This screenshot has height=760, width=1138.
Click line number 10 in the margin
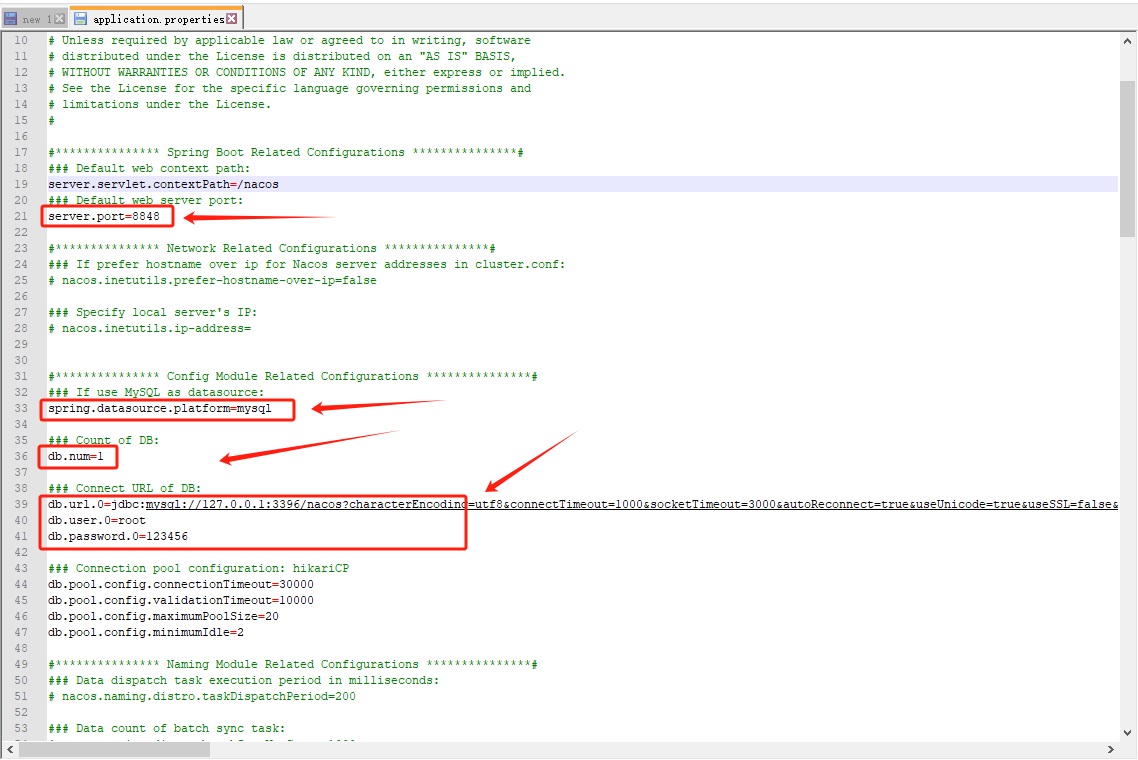pos(21,41)
